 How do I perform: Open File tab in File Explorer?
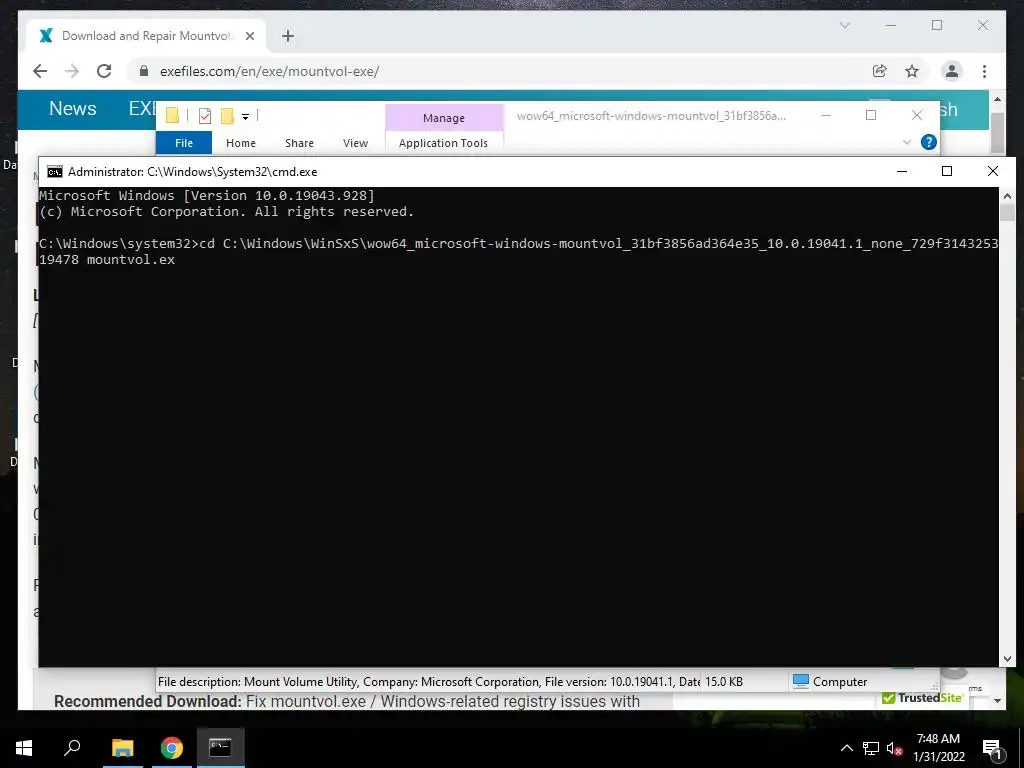184,142
